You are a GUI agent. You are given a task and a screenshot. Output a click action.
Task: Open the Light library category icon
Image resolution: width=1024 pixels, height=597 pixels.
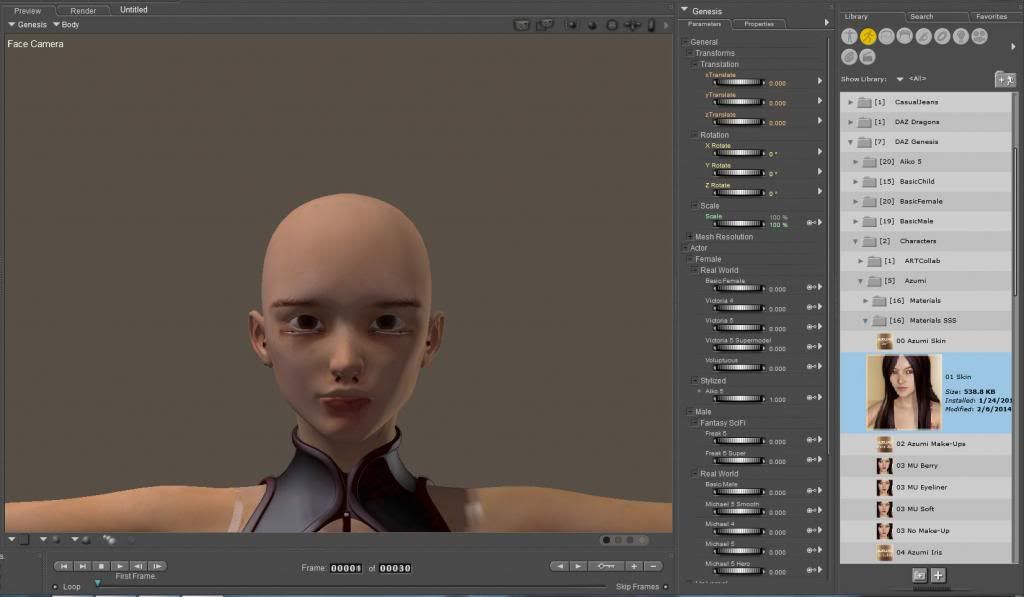[960, 36]
